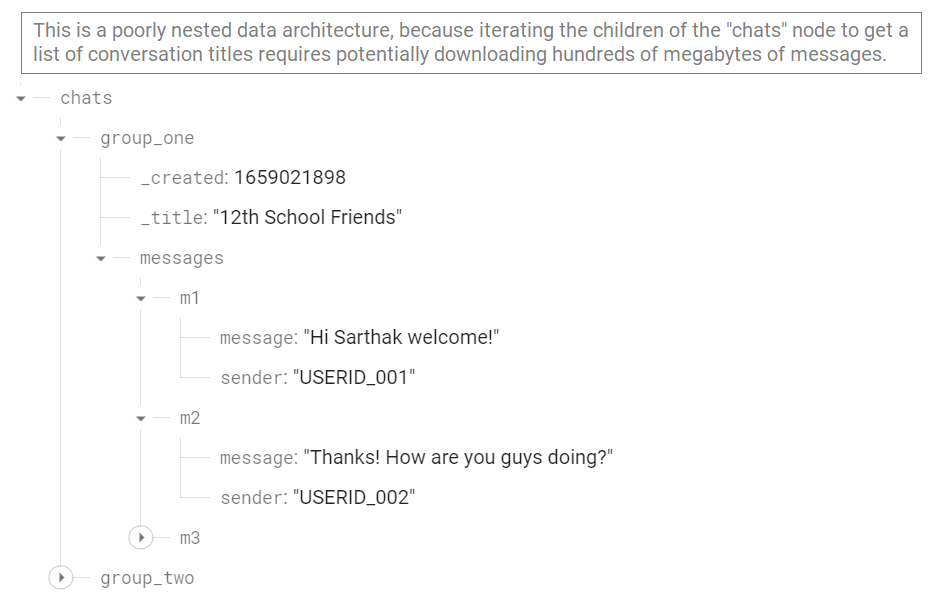Collapse the m2 message node arrow

pyautogui.click(x=141, y=419)
